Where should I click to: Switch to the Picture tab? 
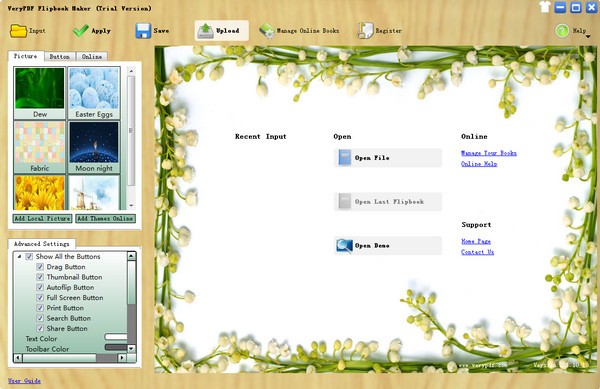pos(26,56)
